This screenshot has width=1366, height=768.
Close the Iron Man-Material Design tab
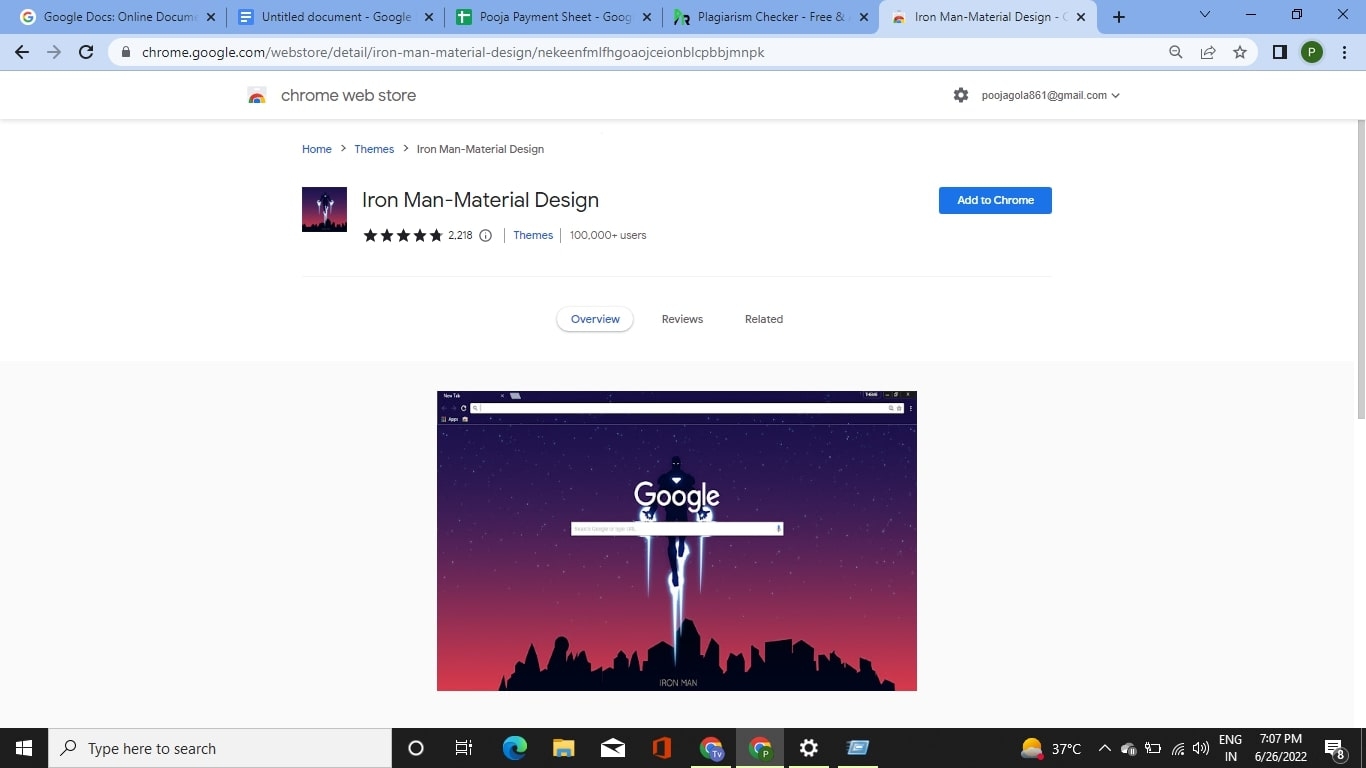1081,17
